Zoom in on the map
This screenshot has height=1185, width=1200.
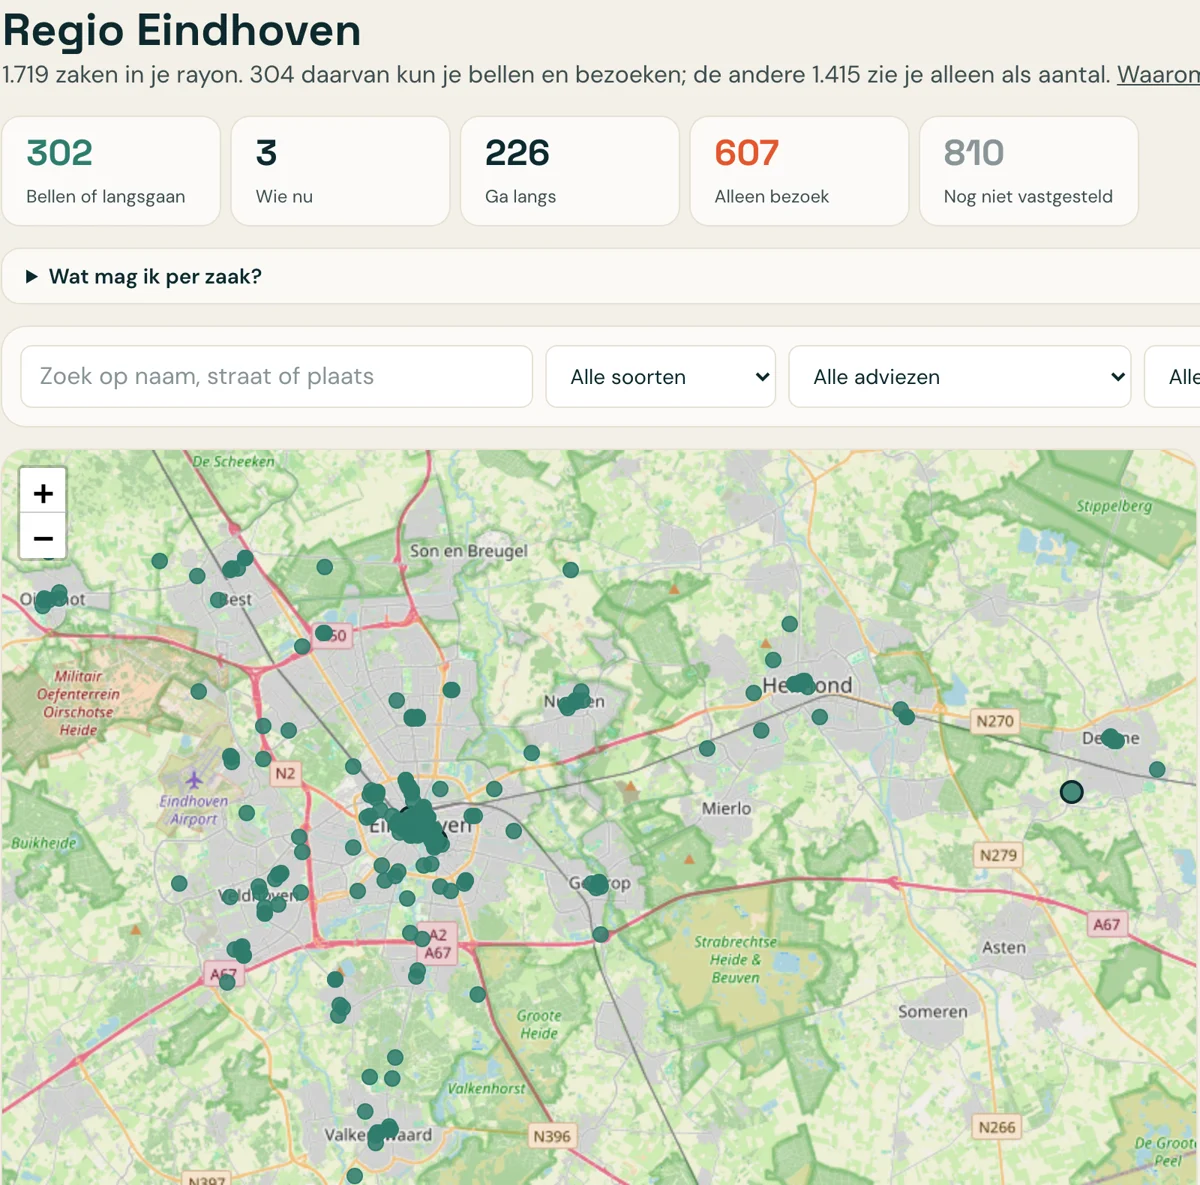[43, 493]
